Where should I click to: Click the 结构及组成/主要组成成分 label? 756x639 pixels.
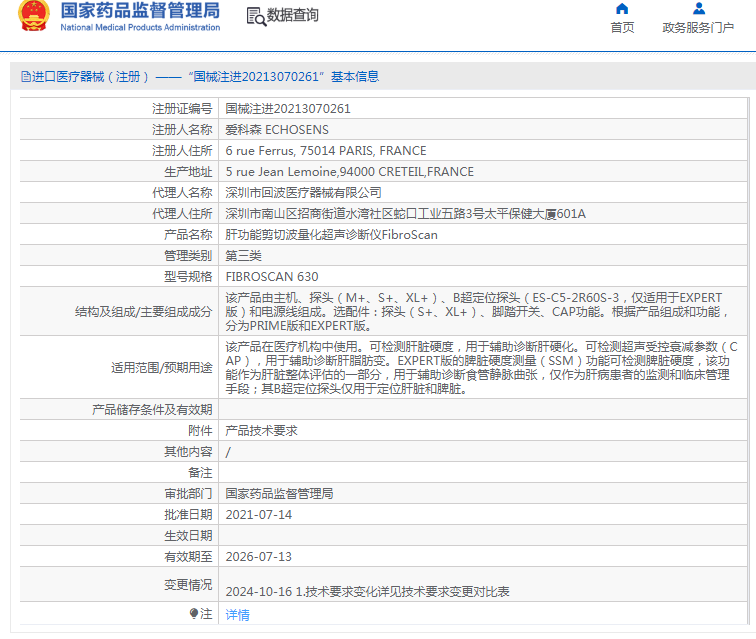click(x=144, y=312)
